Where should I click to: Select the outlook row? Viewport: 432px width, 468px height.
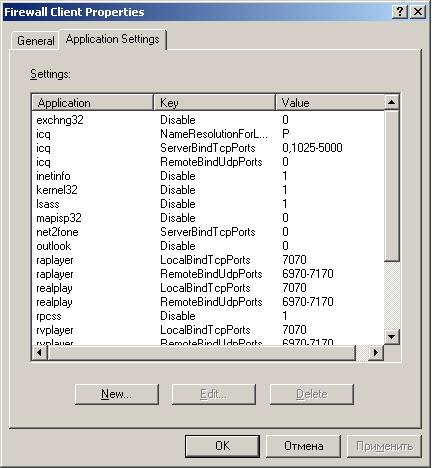point(208,246)
